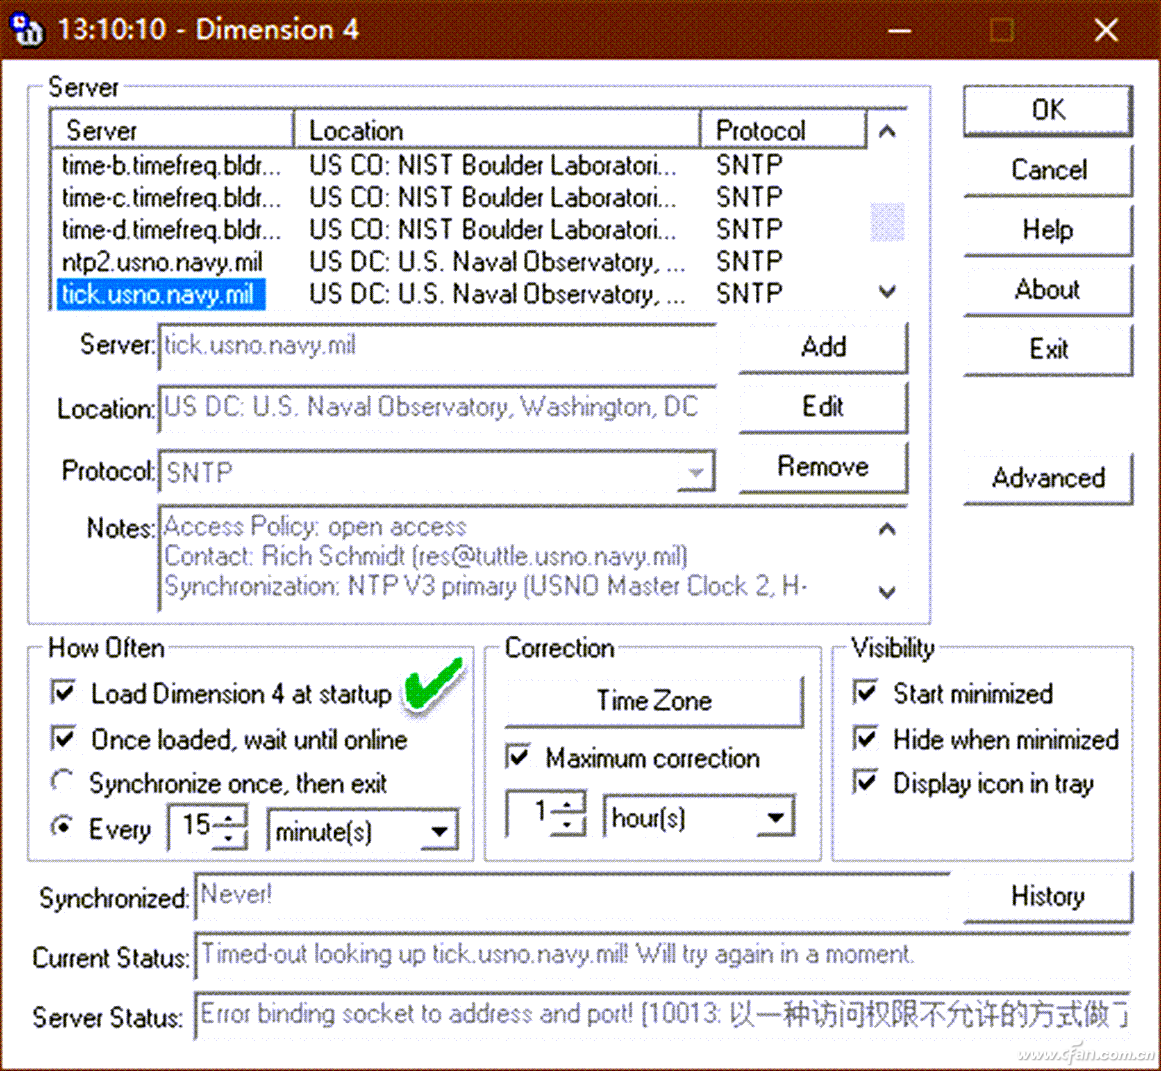Click the Notes scroll up arrow
This screenshot has height=1071, width=1161.
887,529
